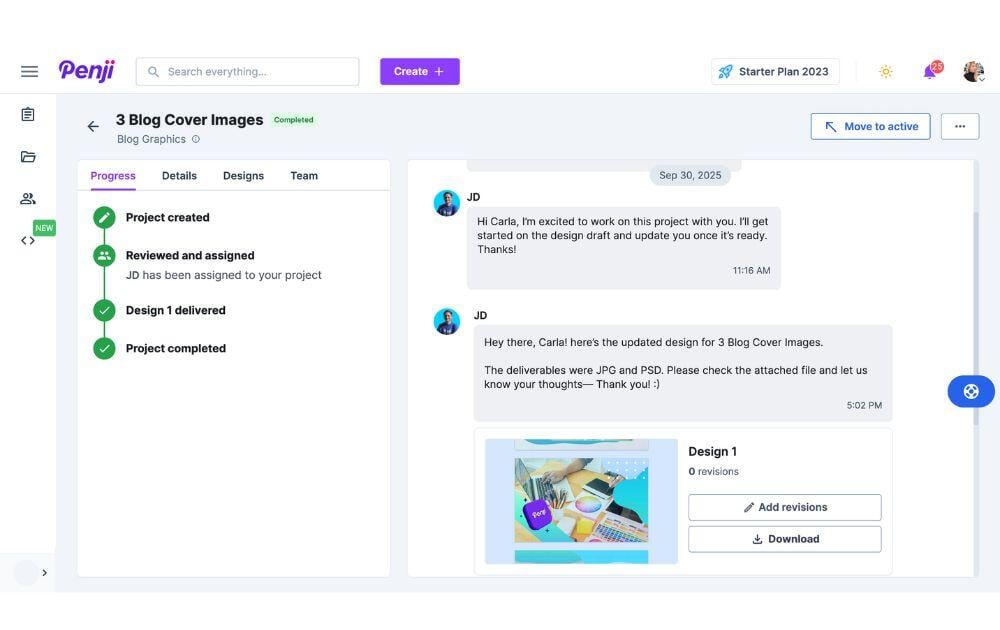Open the hamburger navigation menu
Image resolution: width=1000 pixels, height=630 pixels.
point(29,72)
